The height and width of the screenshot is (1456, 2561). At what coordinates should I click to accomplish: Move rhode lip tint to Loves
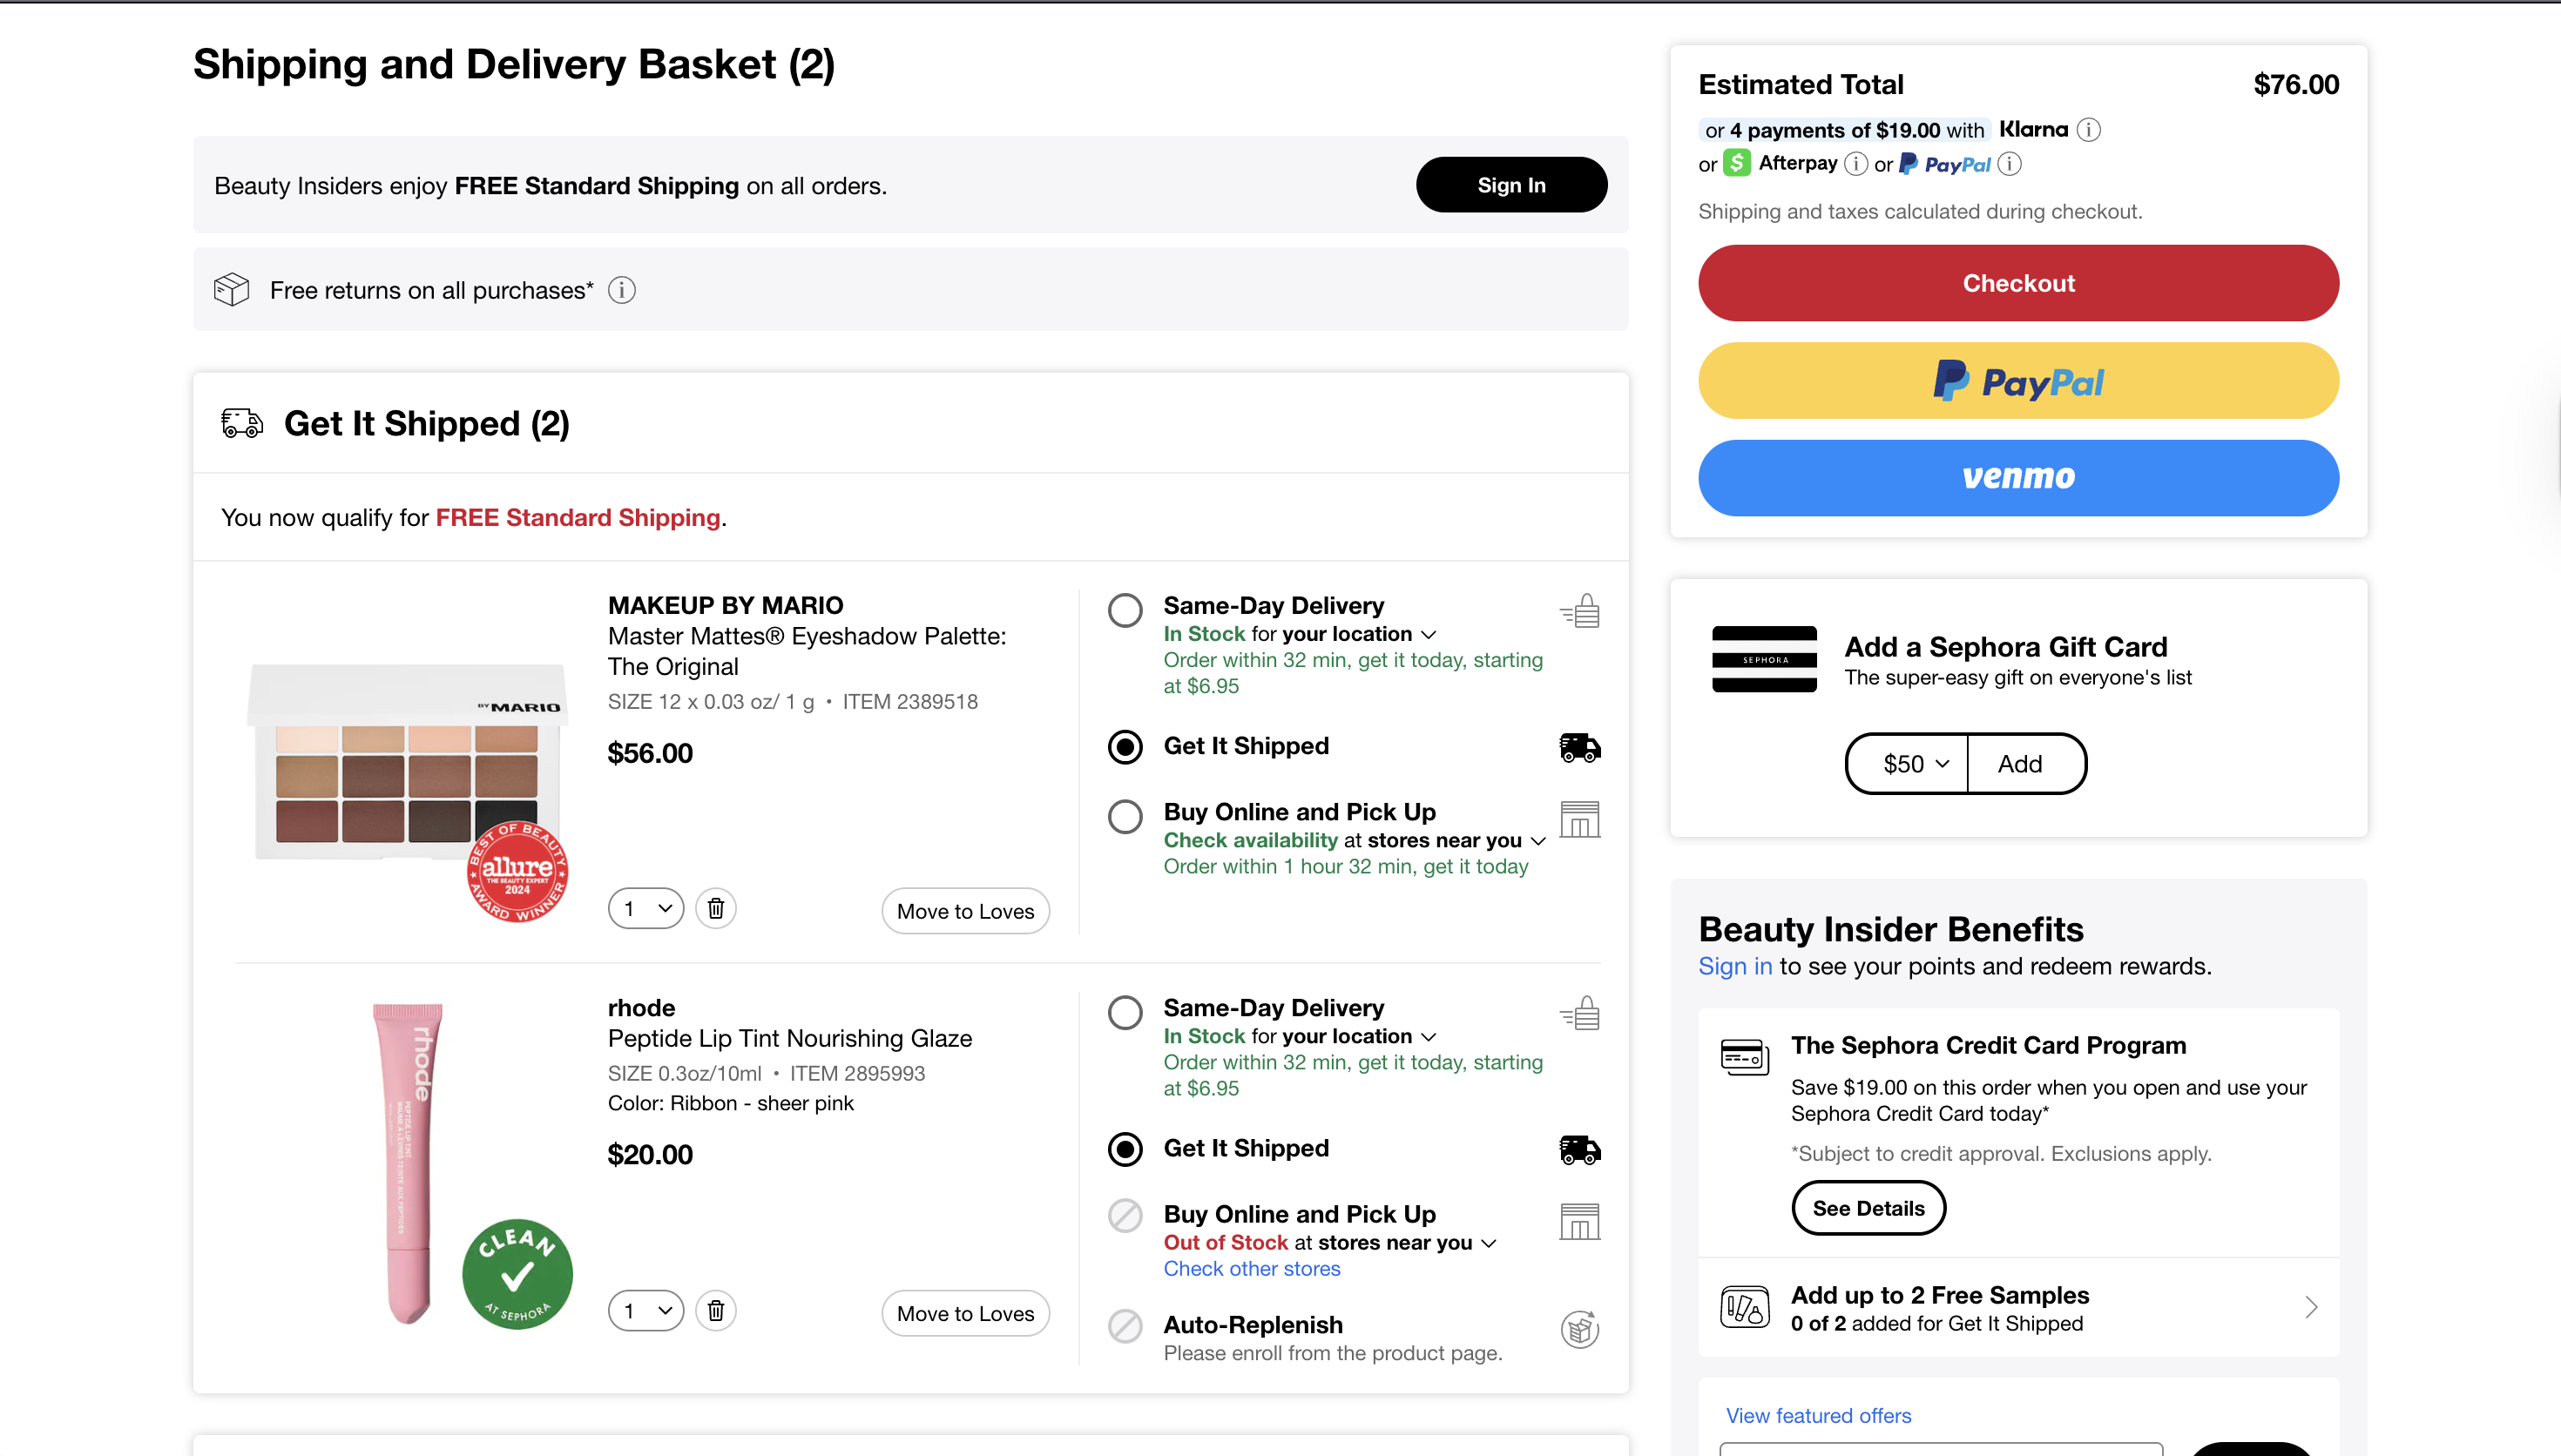[965, 1313]
